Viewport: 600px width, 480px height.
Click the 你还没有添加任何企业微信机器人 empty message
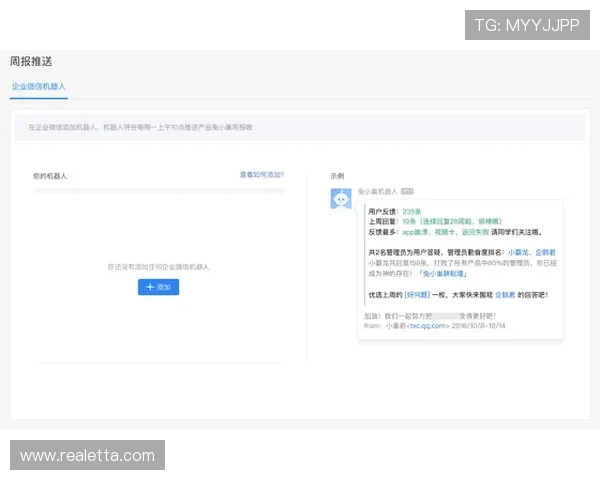158,267
